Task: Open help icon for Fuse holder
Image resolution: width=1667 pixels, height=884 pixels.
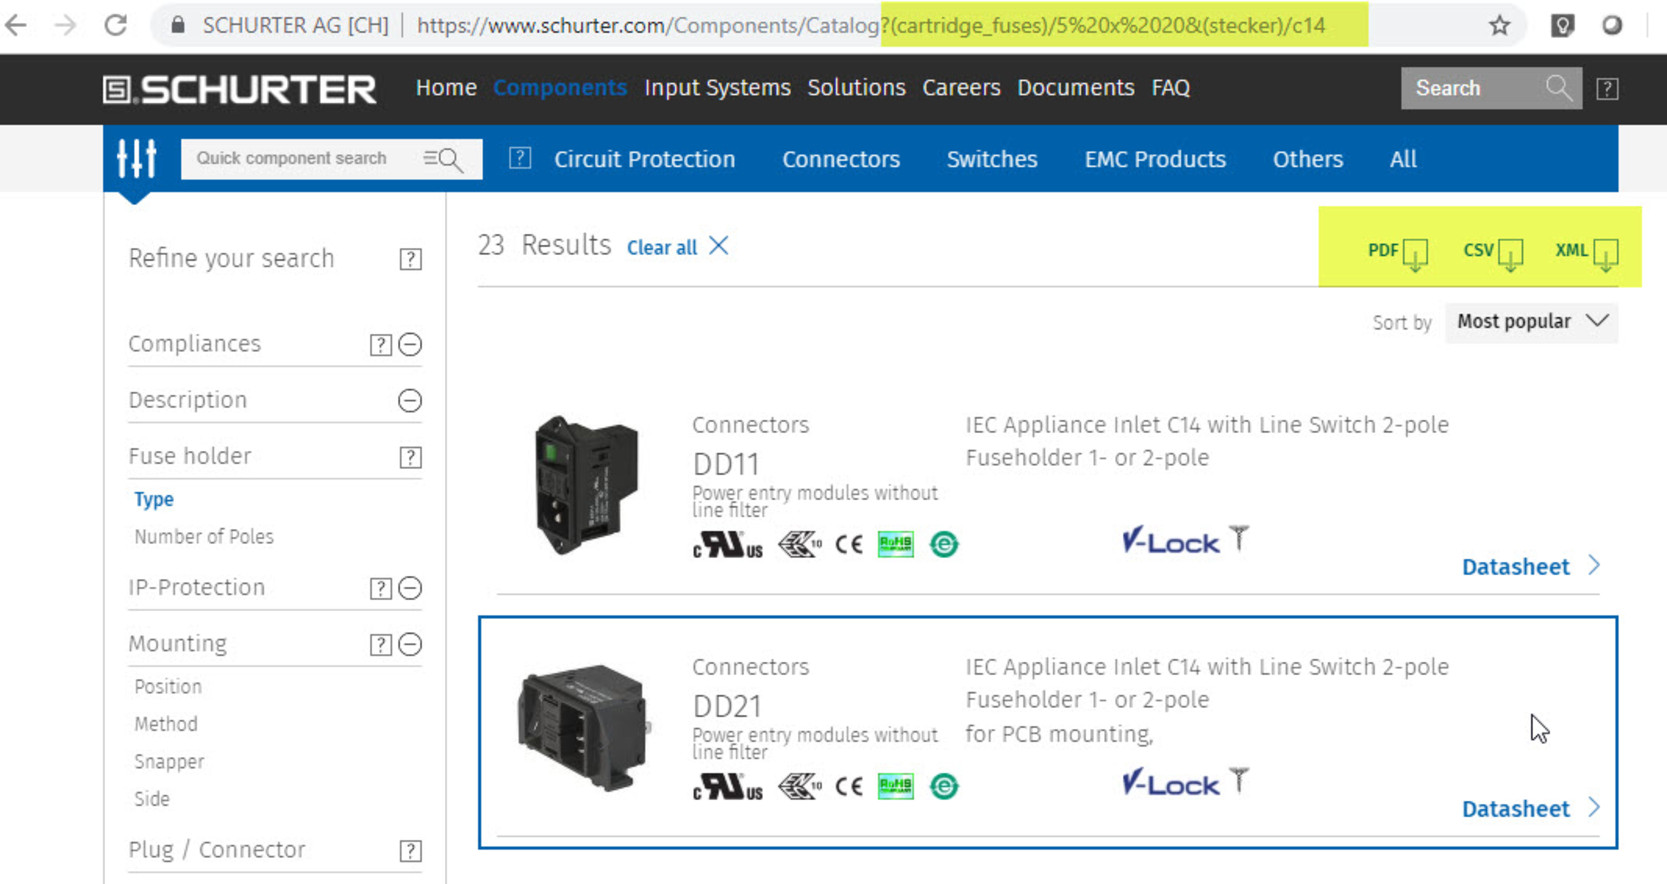Action: coord(410,458)
